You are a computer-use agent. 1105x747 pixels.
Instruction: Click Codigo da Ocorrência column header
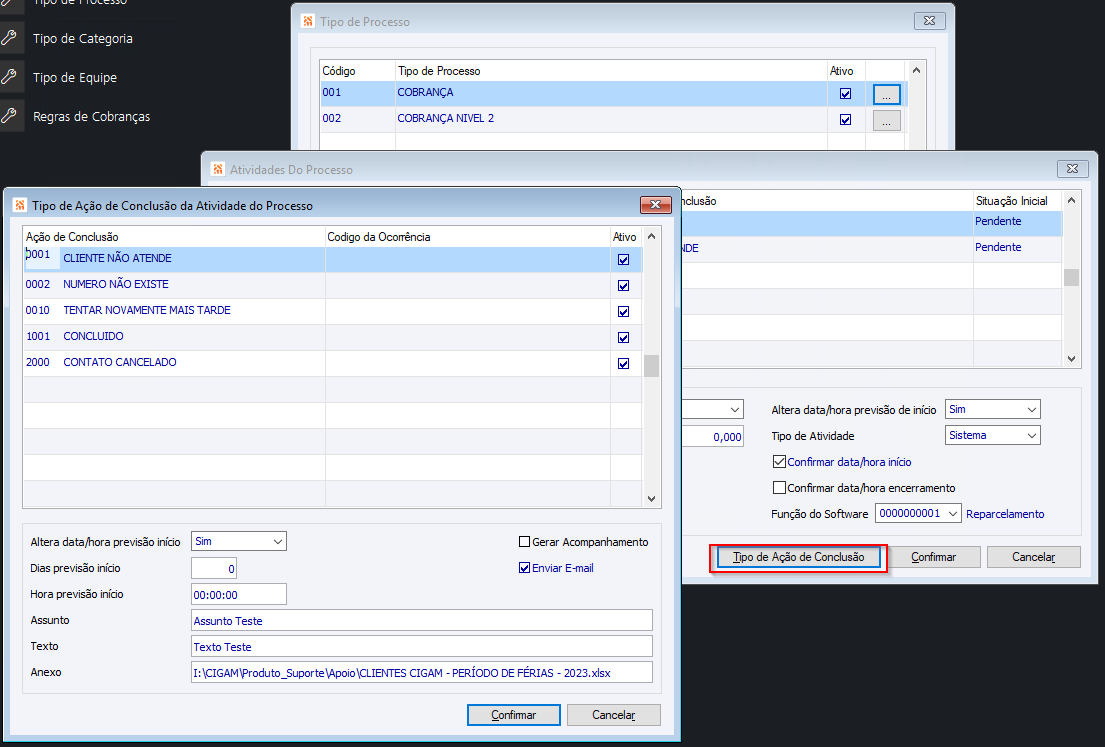click(x=467, y=237)
